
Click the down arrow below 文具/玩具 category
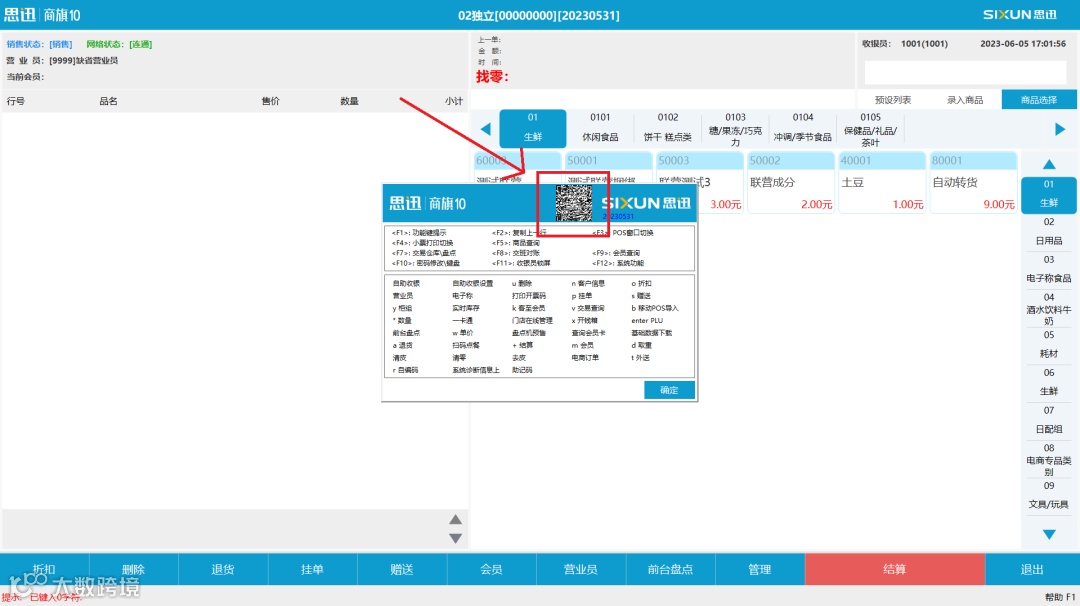pos(1049,534)
